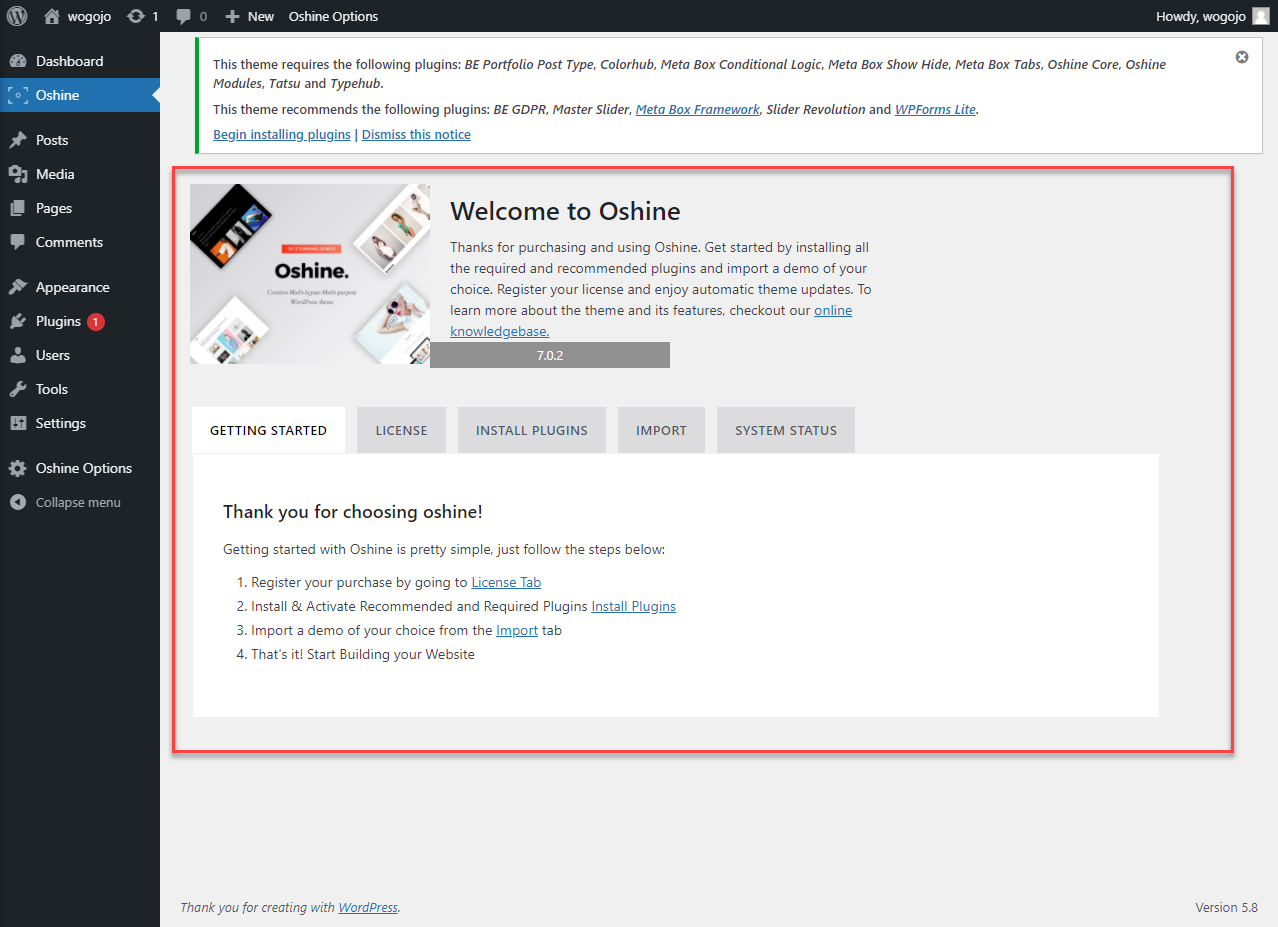Click the Dismiss this notice link
Screen dimensions: 1278x927
click(x=416, y=134)
